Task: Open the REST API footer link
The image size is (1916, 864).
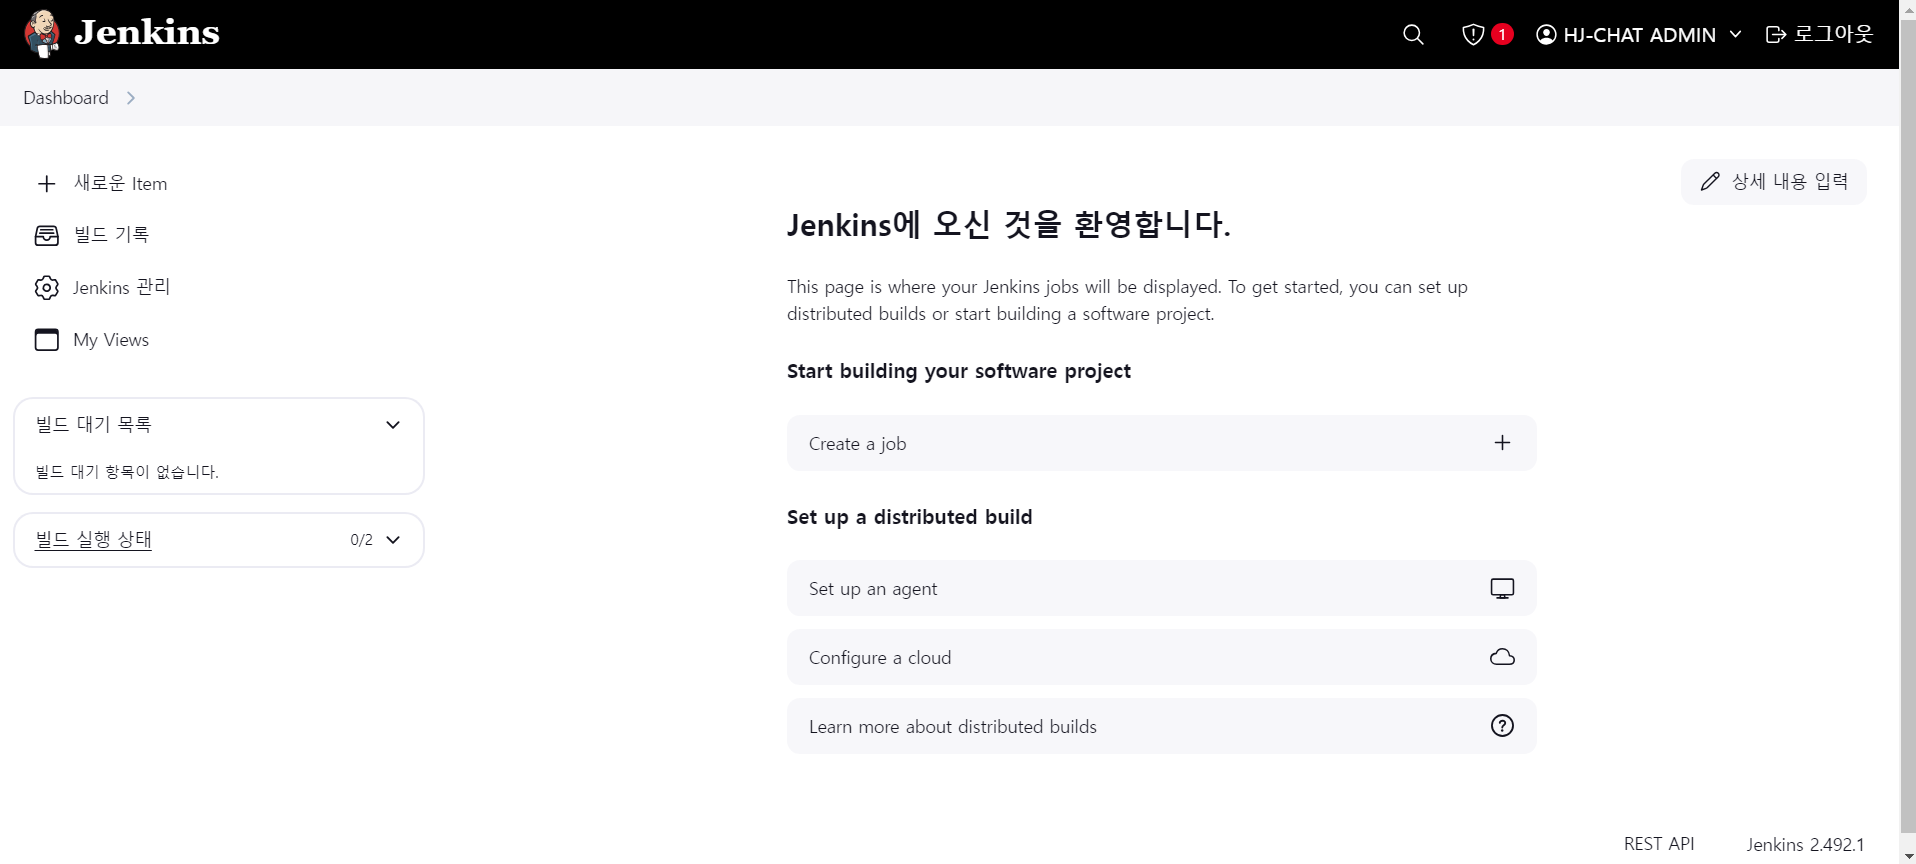Action: pyautogui.click(x=1659, y=844)
